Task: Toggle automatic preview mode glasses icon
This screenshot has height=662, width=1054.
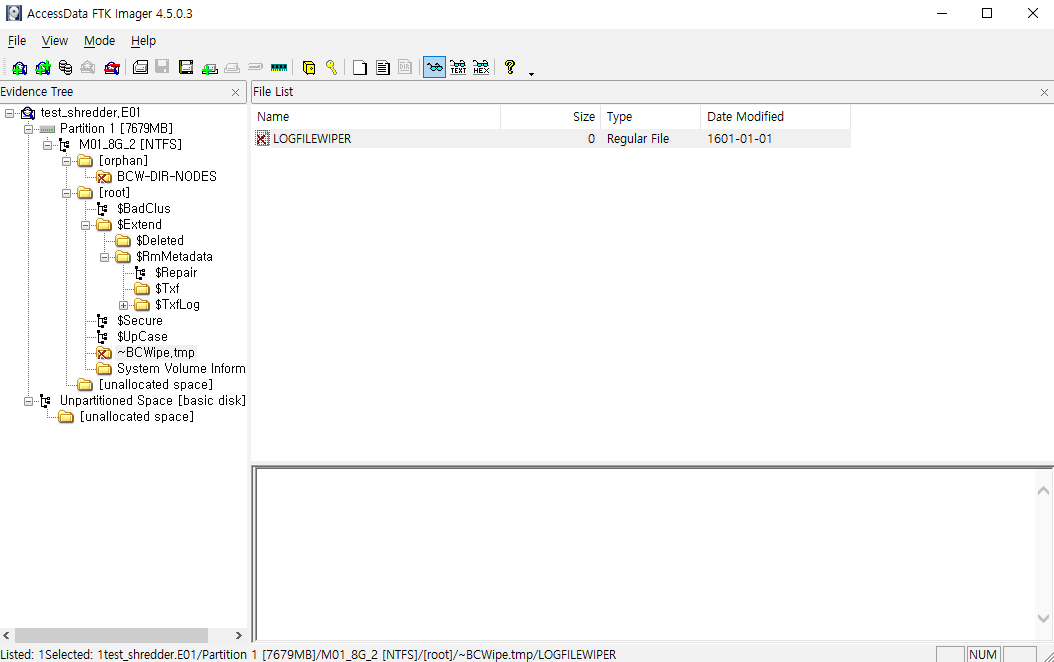Action: 434,67
